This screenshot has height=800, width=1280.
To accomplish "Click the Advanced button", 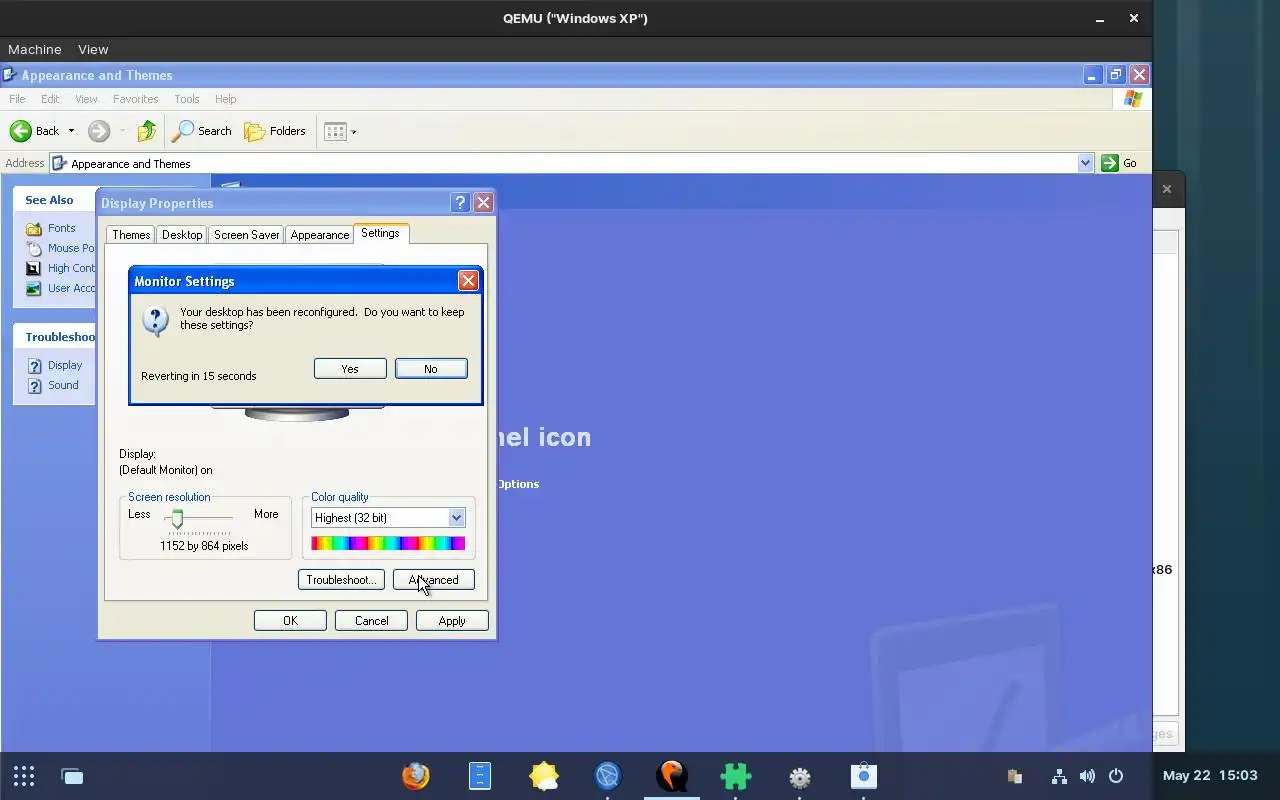I will 434,580.
